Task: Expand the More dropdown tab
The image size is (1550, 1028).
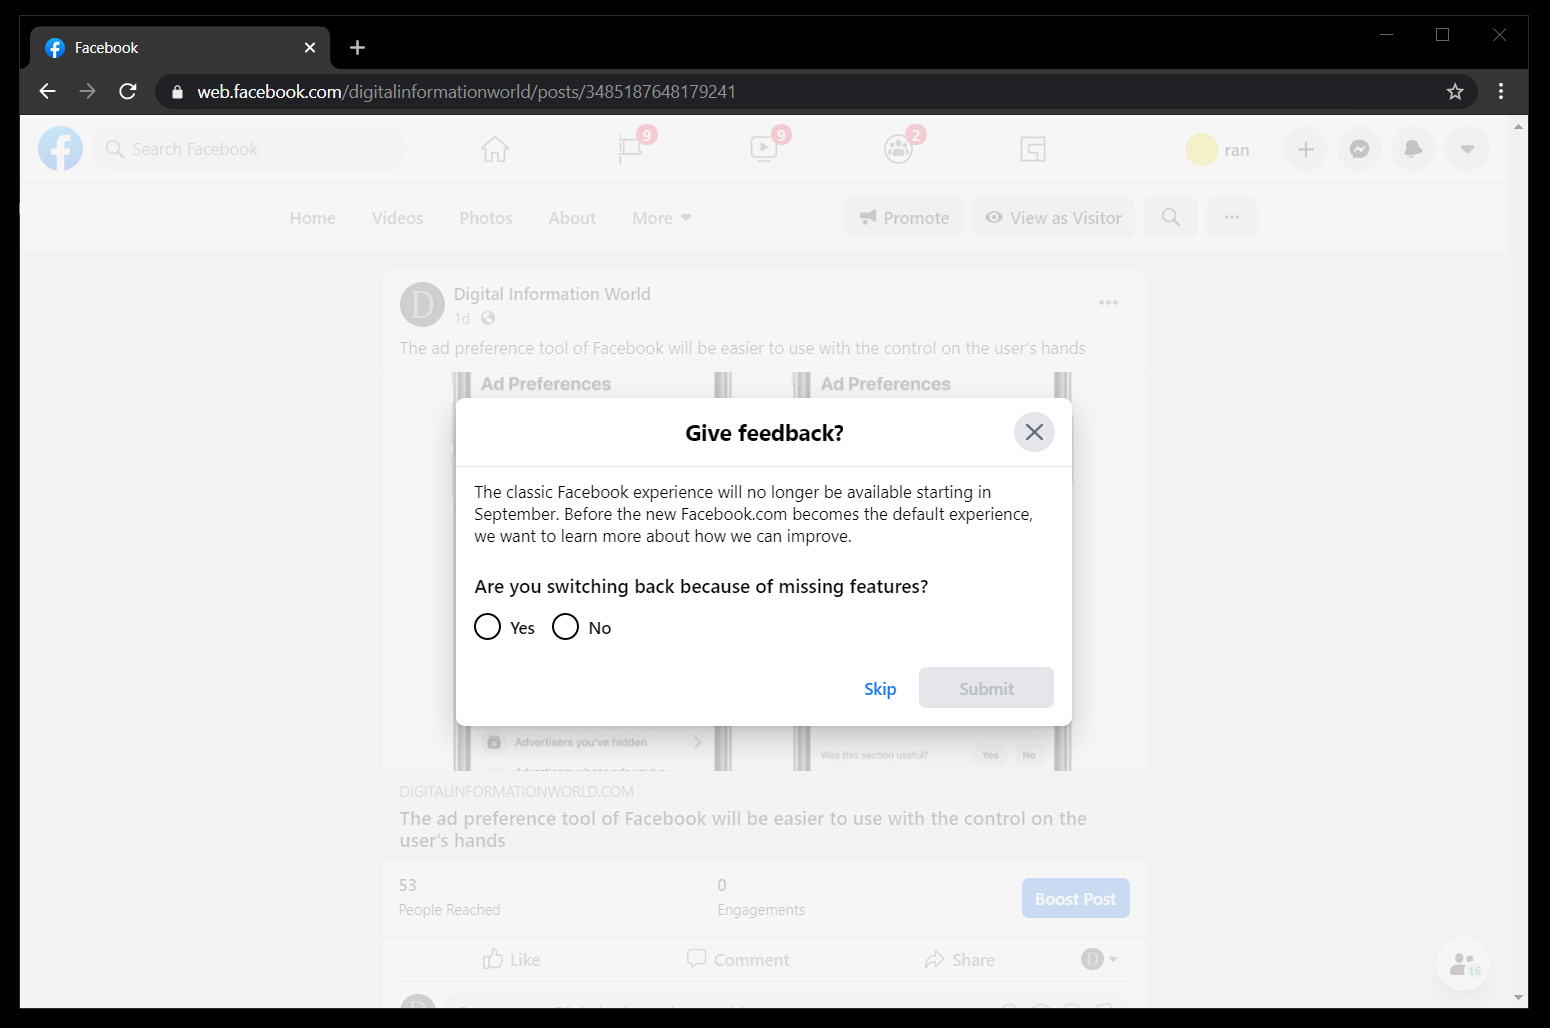Action: 661,218
